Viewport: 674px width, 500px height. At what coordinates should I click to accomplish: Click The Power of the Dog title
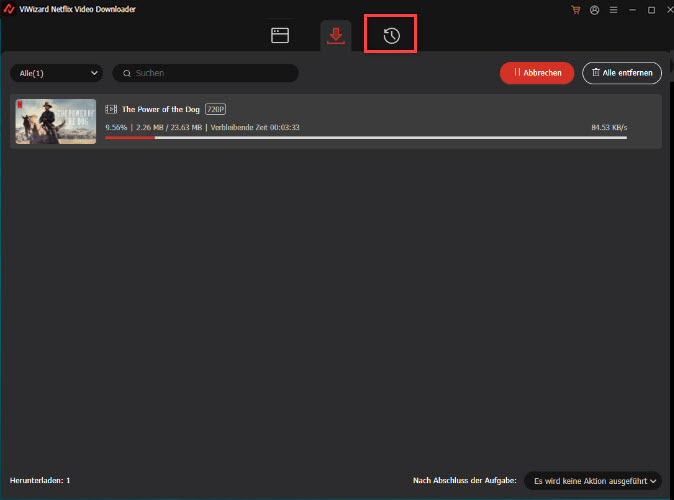click(161, 109)
